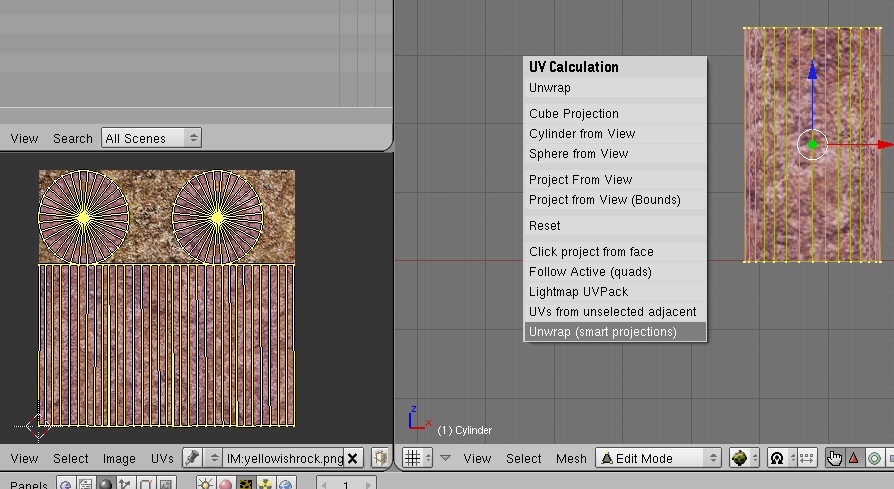
Task: Choose Reset in UV Calculation menu
Action: (615, 225)
